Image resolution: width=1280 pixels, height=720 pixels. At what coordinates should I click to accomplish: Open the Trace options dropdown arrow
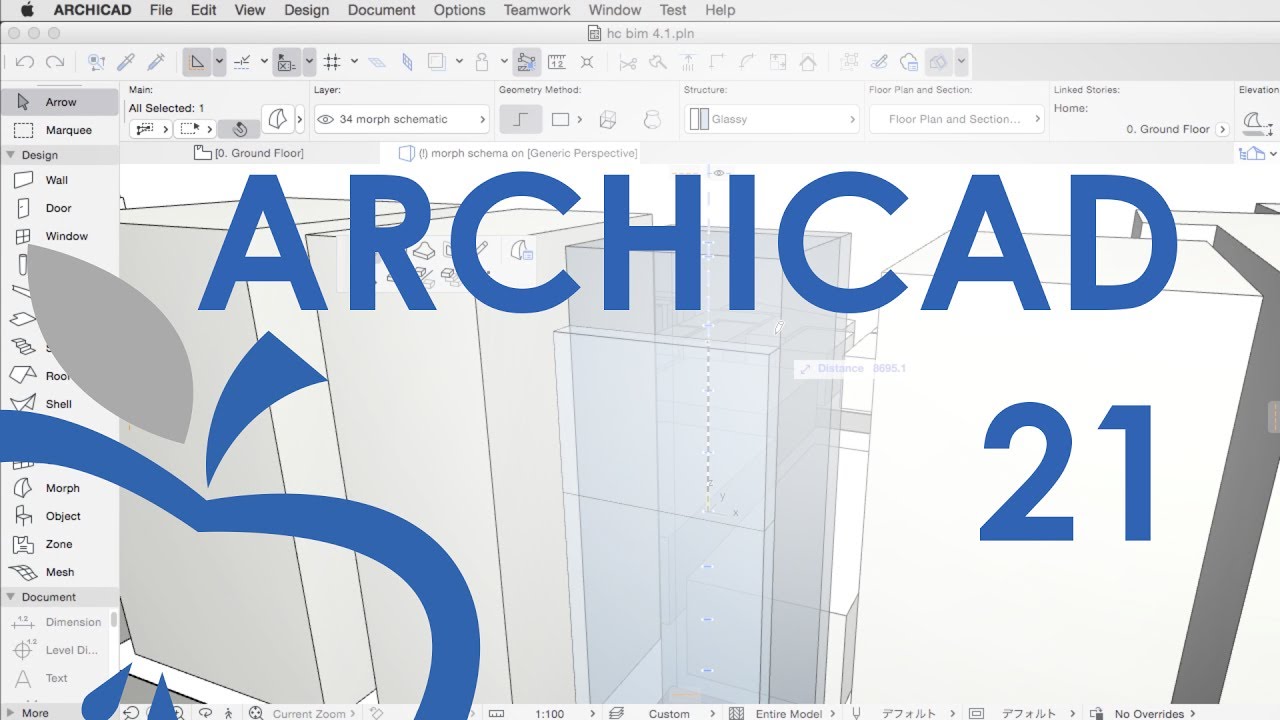pyautogui.click(x=459, y=62)
